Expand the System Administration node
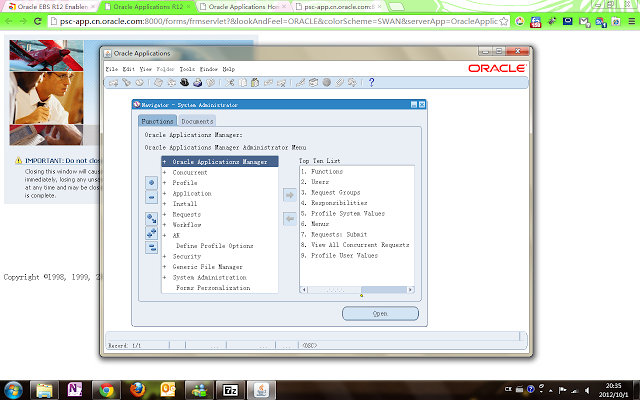 point(164,278)
